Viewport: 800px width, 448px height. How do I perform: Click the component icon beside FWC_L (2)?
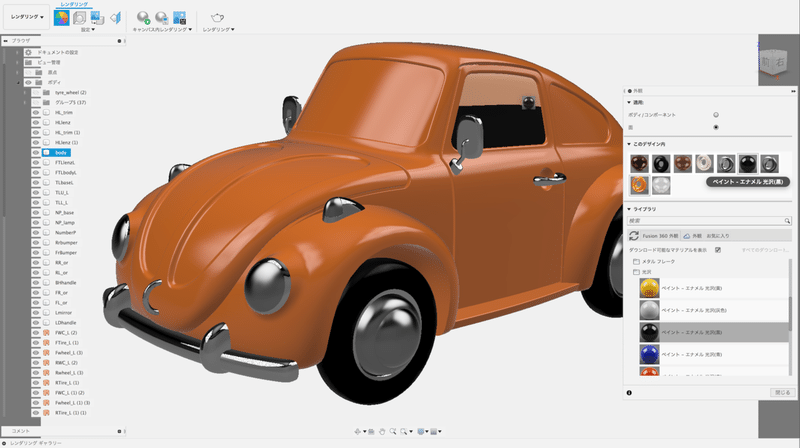46,333
